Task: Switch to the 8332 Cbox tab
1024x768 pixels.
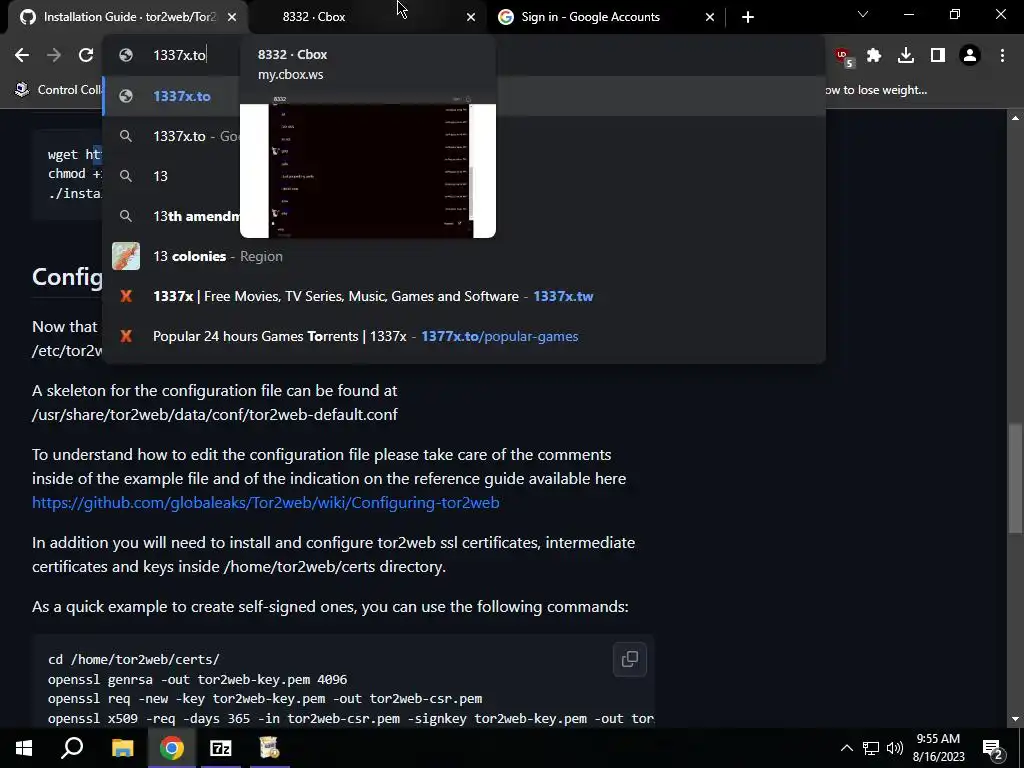Action: coord(368,17)
